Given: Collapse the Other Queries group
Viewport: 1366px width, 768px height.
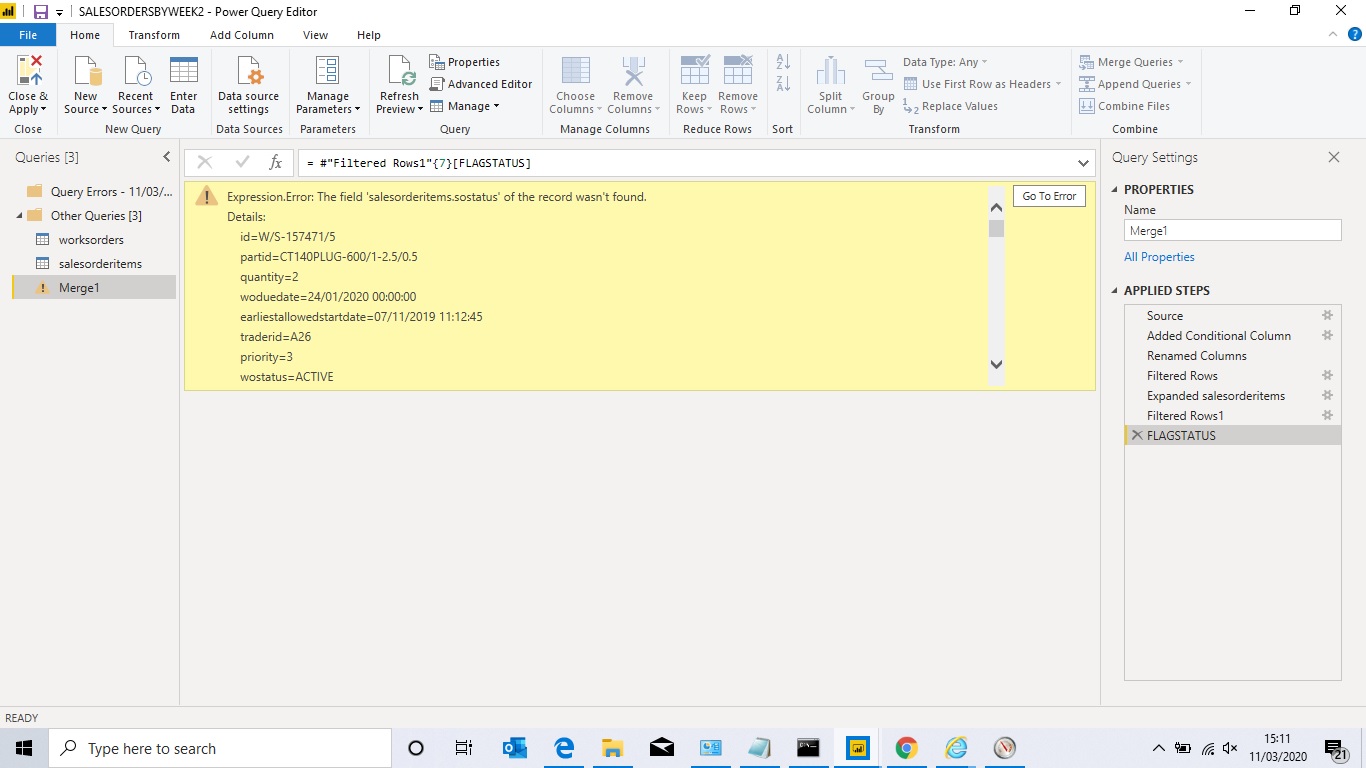Looking at the screenshot, I should (x=20, y=216).
